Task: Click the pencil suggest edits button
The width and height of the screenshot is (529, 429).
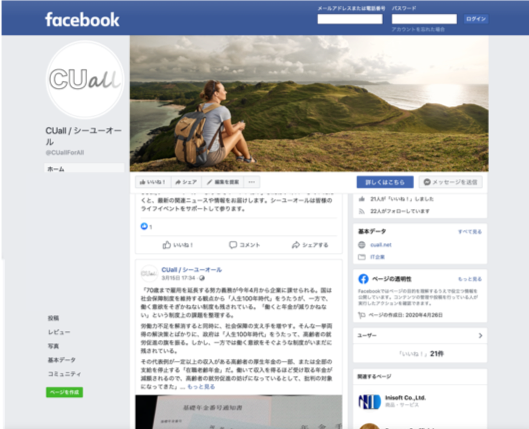Action: tap(223, 182)
